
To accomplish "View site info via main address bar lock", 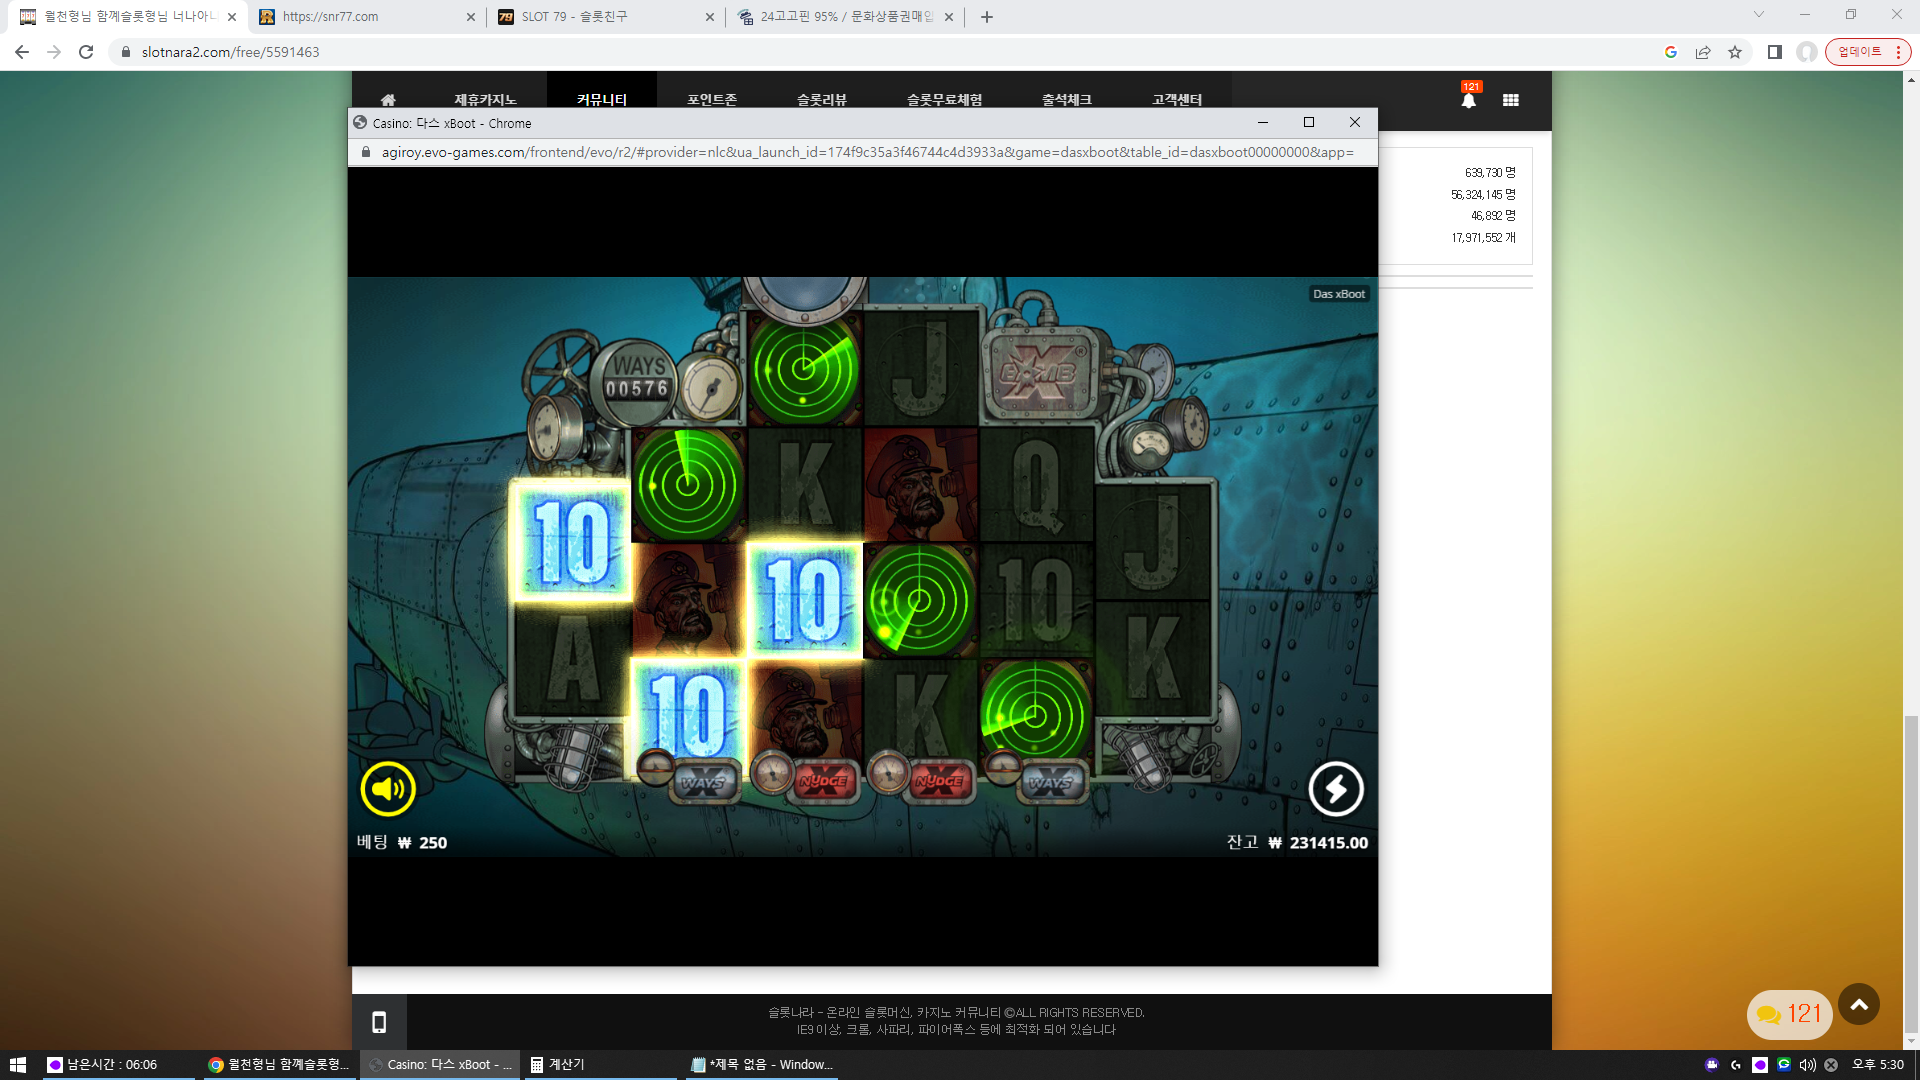I will coord(126,52).
